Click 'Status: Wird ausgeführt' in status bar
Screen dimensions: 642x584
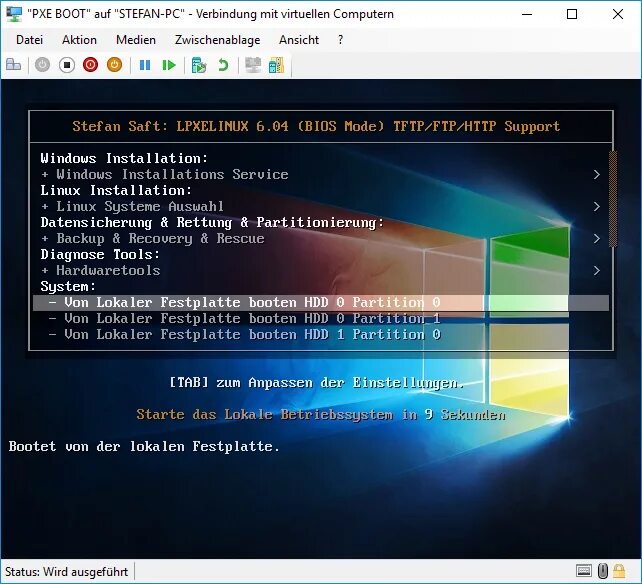66,571
